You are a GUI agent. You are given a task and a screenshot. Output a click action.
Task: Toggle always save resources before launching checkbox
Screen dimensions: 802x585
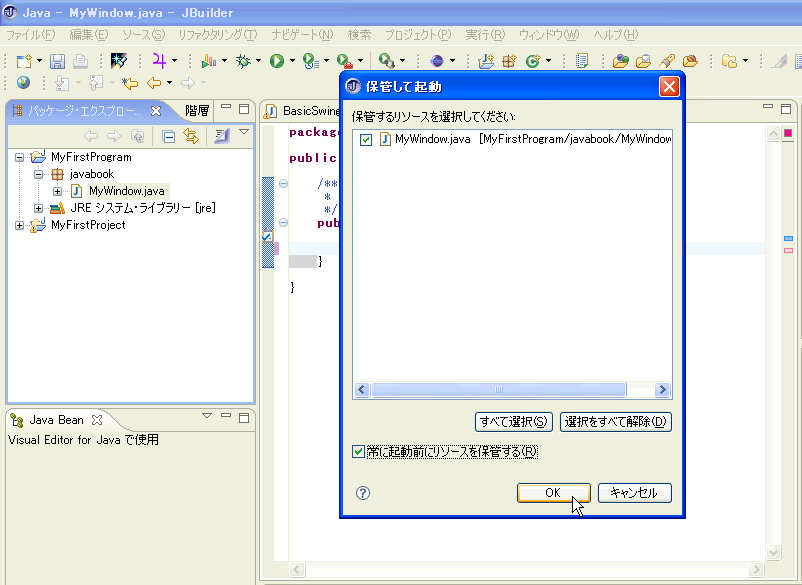[x=359, y=452]
